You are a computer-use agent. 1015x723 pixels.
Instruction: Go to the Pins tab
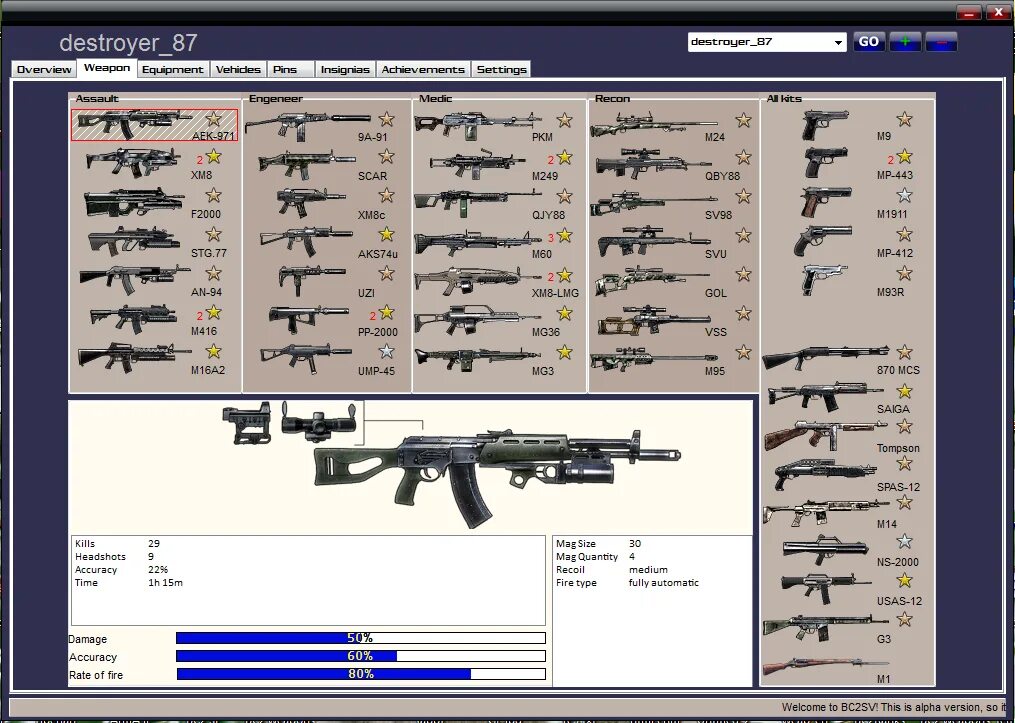(291, 69)
